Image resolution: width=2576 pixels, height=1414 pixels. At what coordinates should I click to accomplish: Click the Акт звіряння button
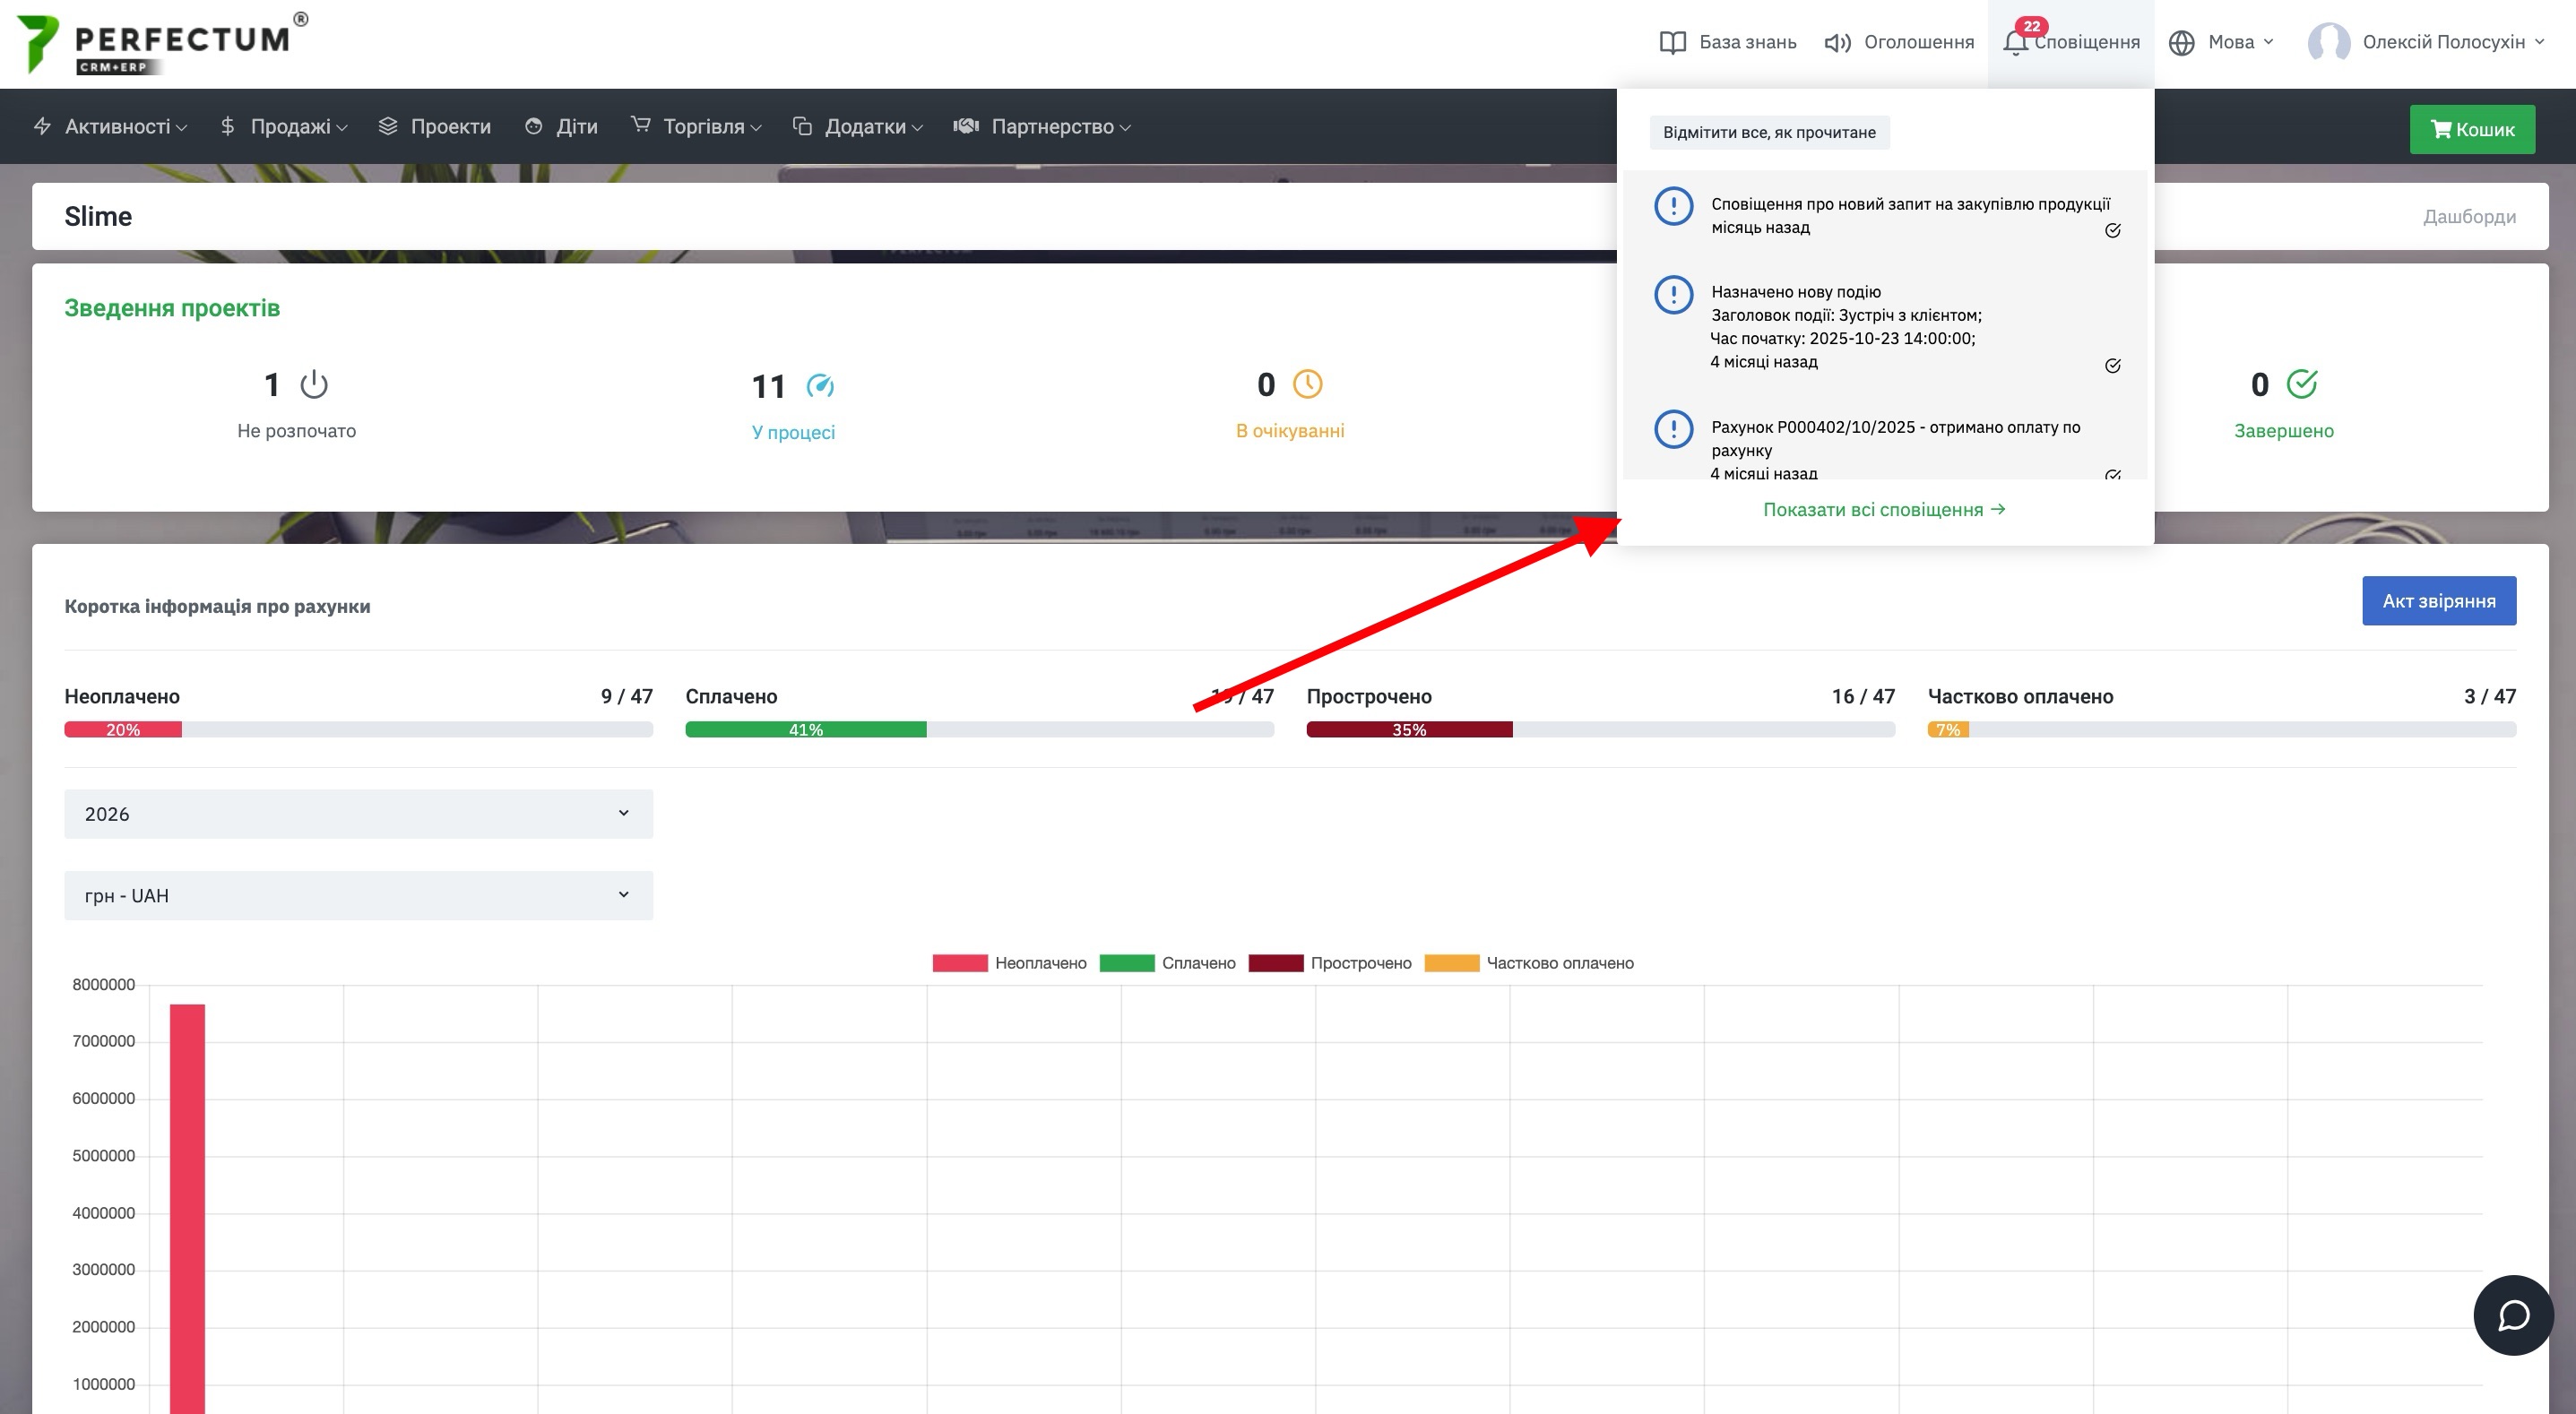2438,600
